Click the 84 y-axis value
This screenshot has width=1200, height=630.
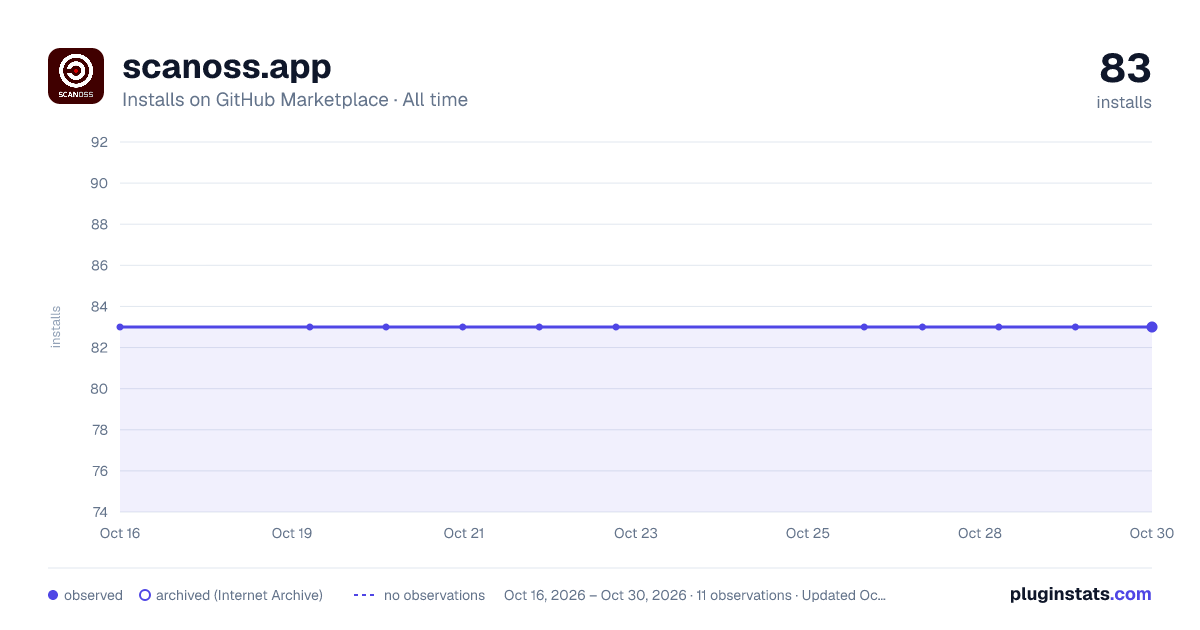99,307
